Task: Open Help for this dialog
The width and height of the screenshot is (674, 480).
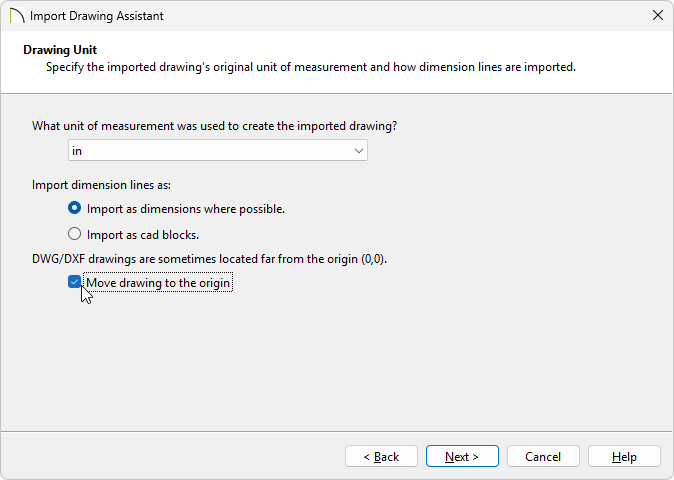Action: coord(624,457)
